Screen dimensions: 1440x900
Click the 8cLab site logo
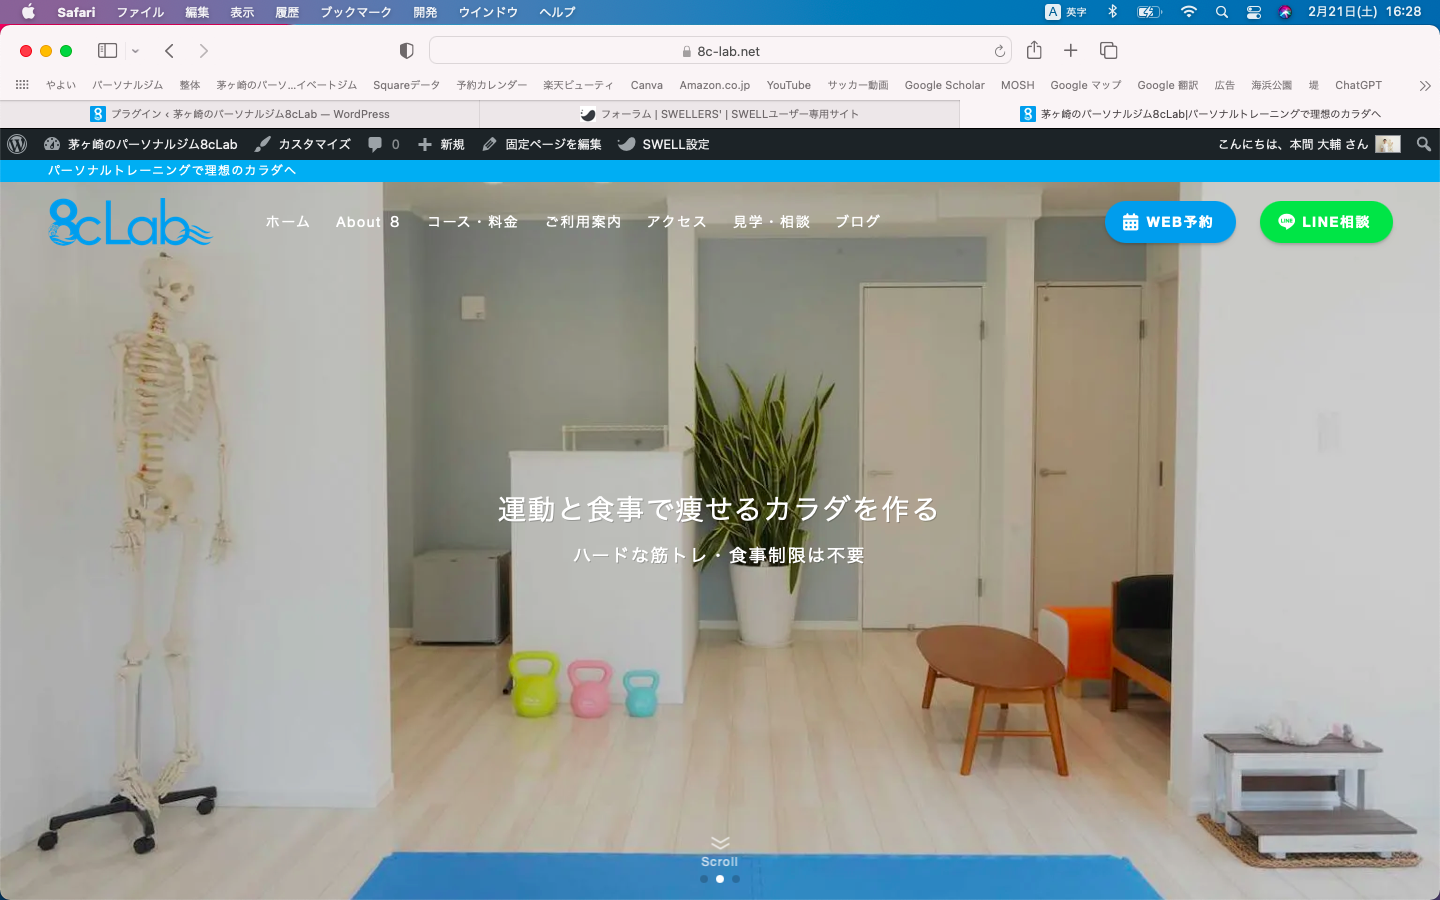click(130, 222)
